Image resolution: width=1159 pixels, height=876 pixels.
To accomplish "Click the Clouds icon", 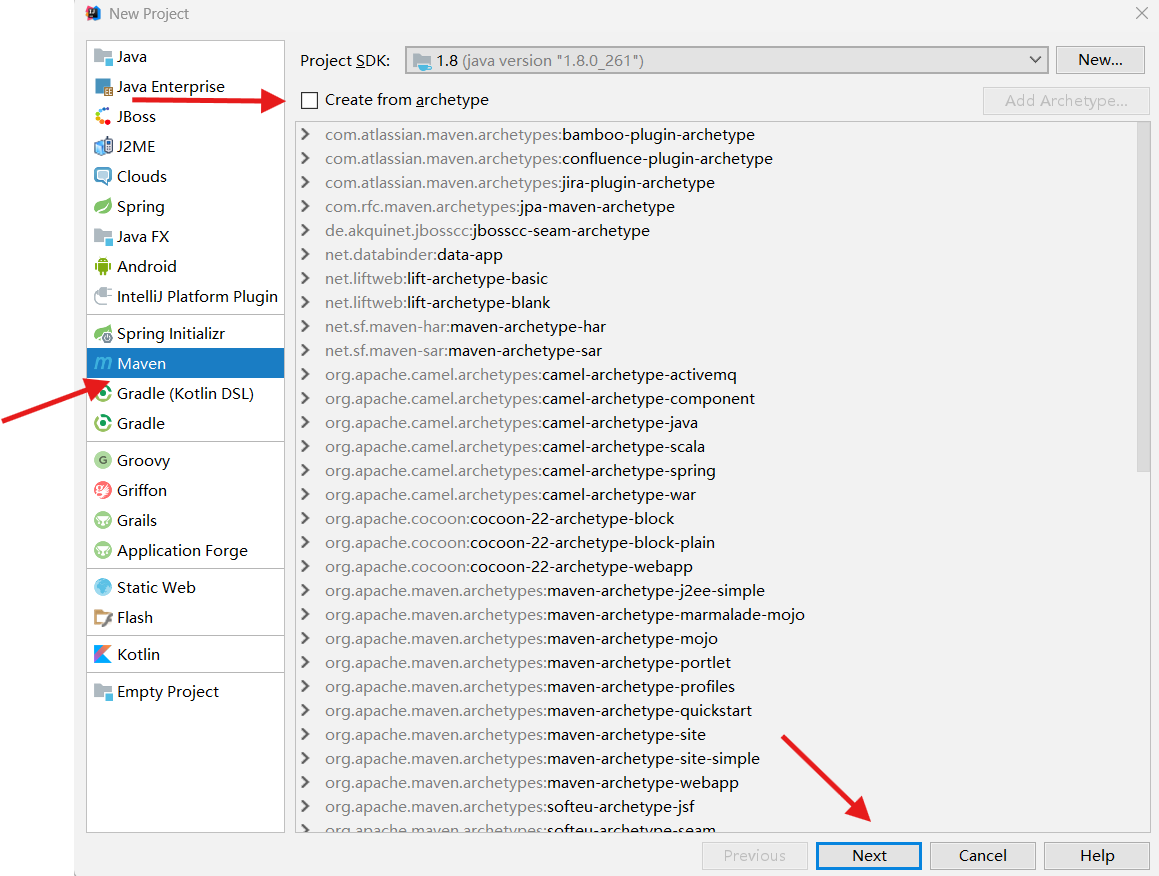I will (x=103, y=177).
